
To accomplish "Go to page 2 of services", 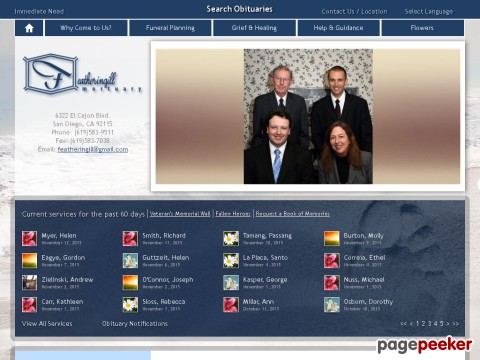I will [423, 323].
